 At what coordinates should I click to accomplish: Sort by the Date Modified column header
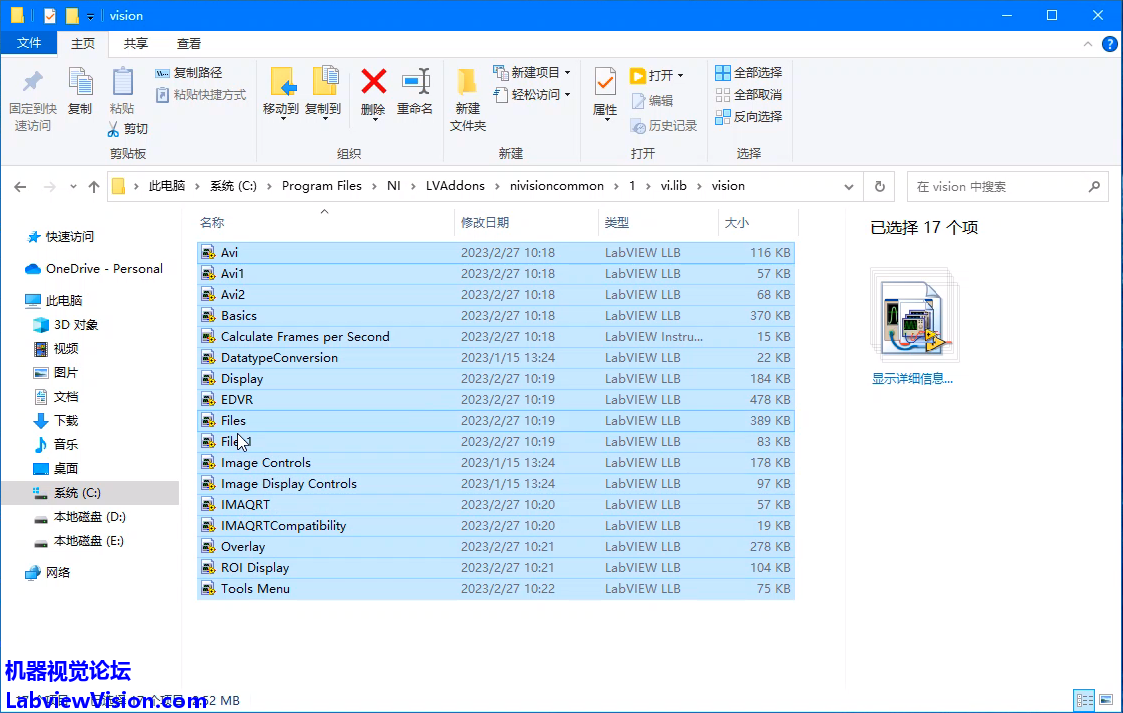[x=526, y=223]
